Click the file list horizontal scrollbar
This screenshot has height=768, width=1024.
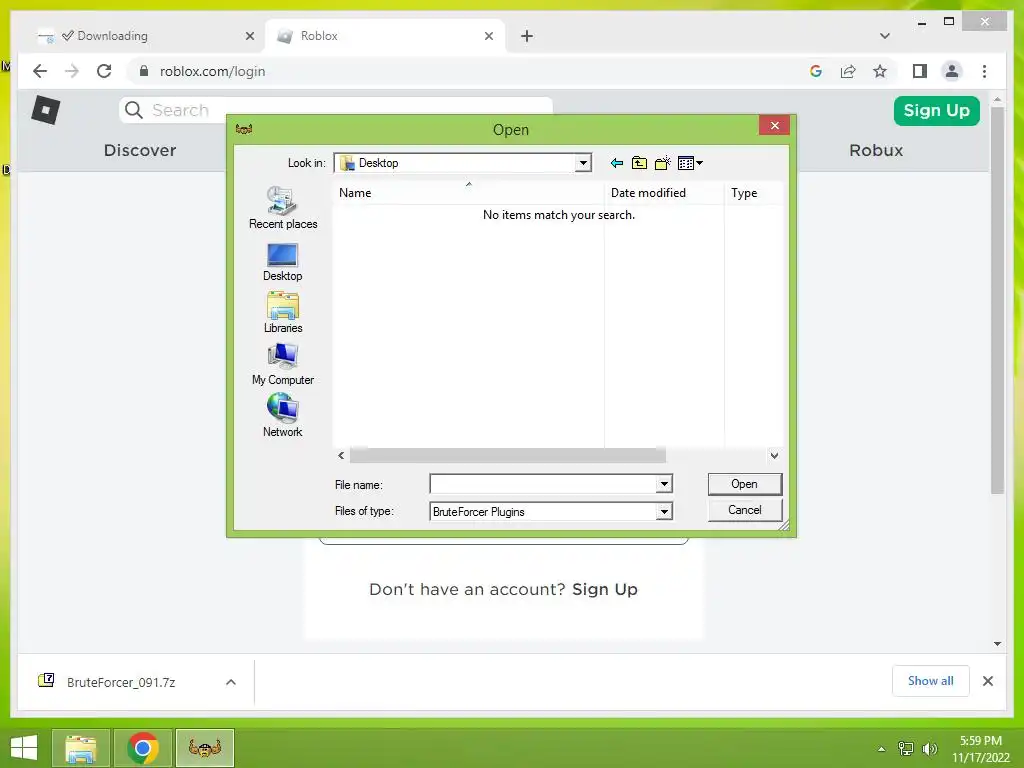(507, 455)
